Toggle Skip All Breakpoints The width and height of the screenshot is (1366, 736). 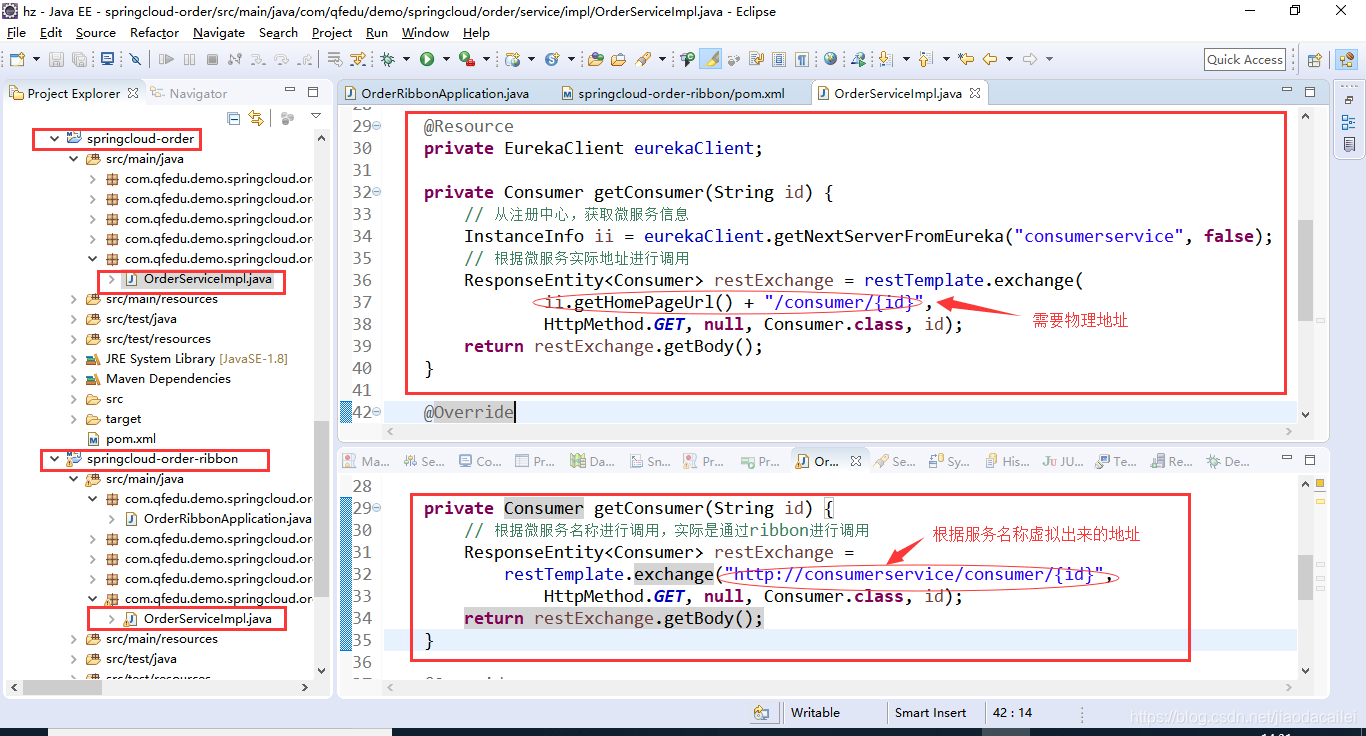click(x=135, y=59)
